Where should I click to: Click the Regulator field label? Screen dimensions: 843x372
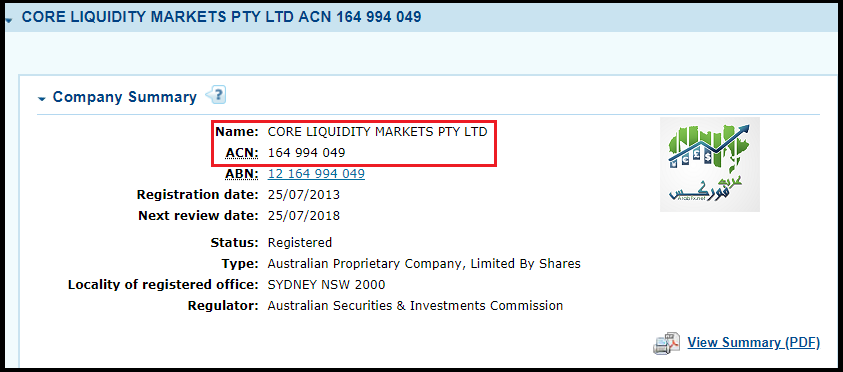coord(223,306)
